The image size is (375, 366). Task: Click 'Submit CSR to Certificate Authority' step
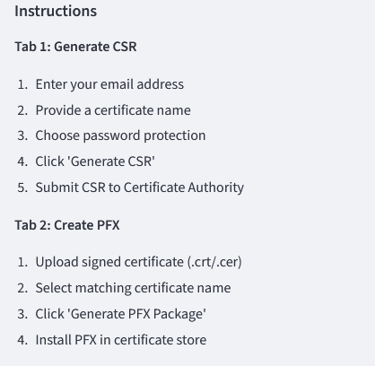140,187
